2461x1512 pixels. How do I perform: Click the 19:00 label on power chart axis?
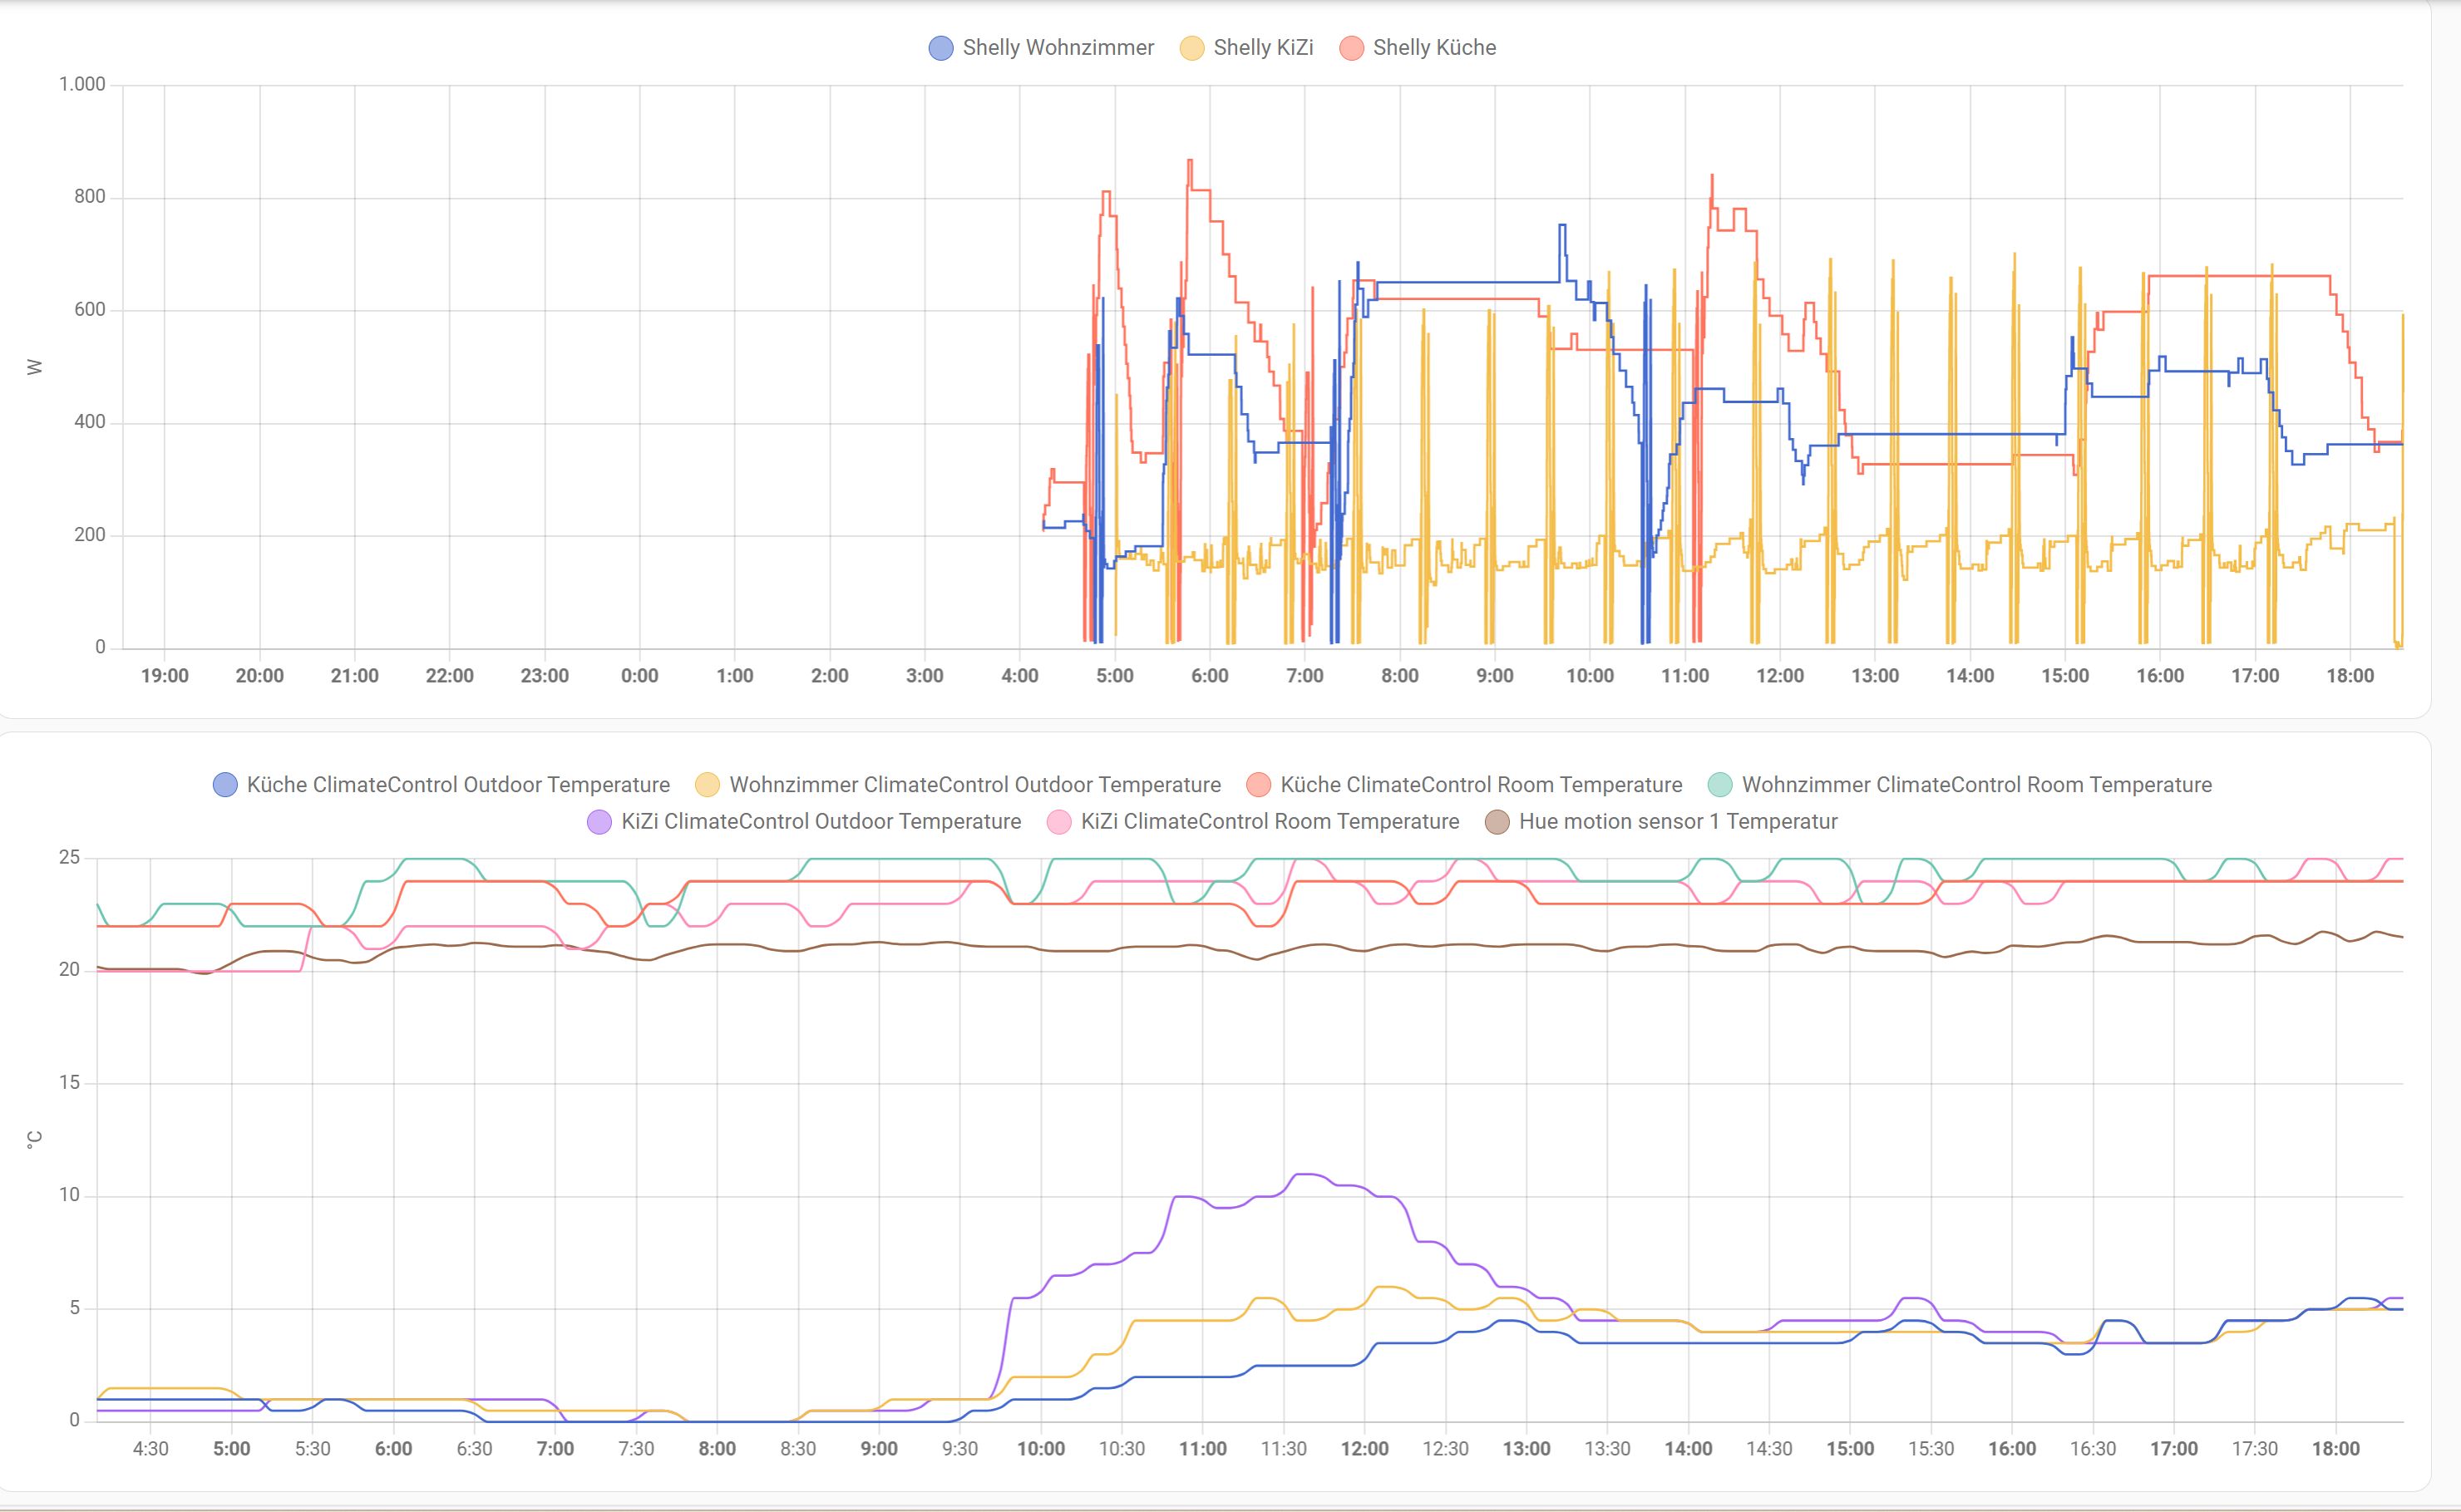[165, 676]
